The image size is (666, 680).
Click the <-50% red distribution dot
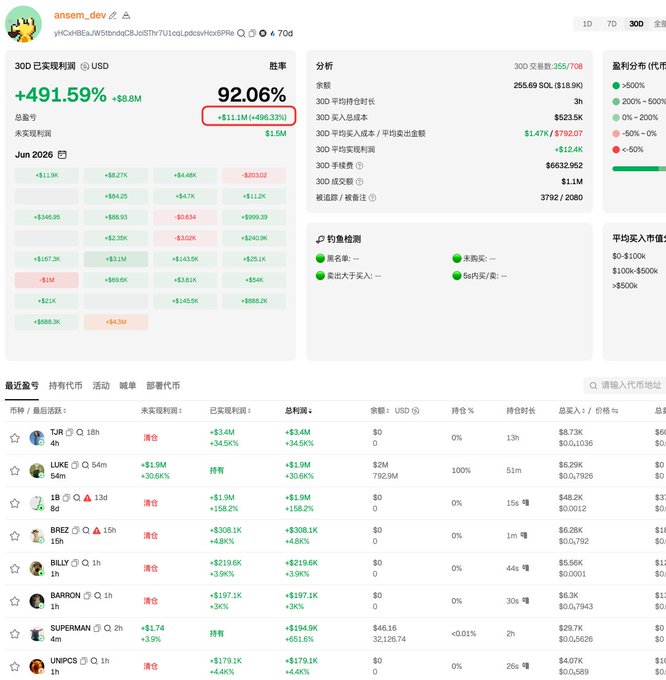tap(616, 150)
